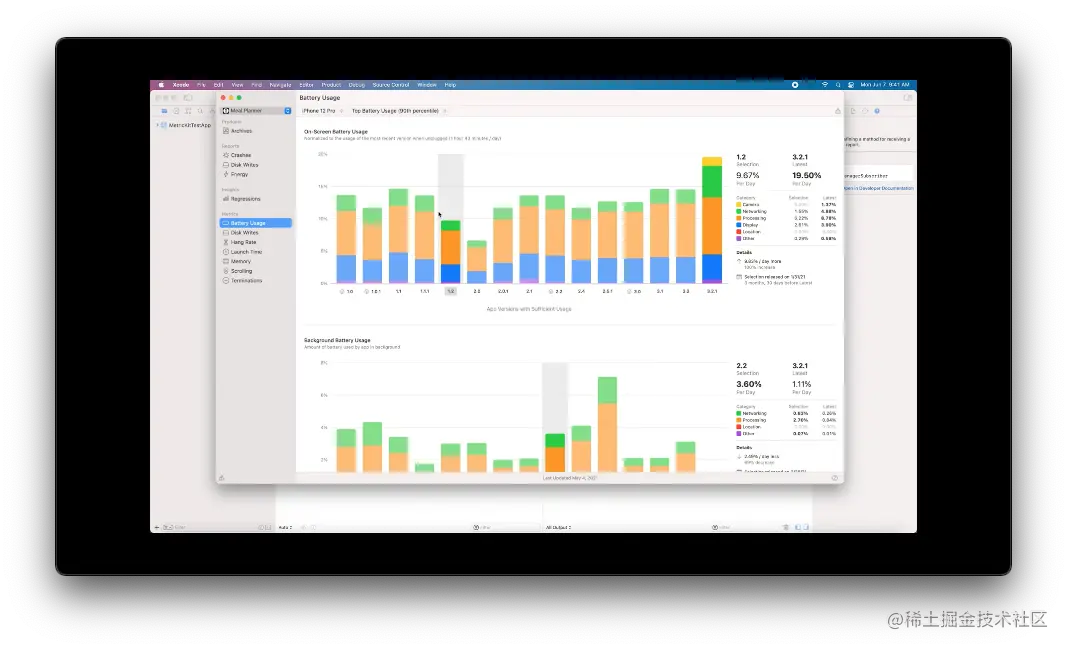Screen dimensions: 1067x649
Task: Open the Scrolling metric
Action: click(x=241, y=271)
